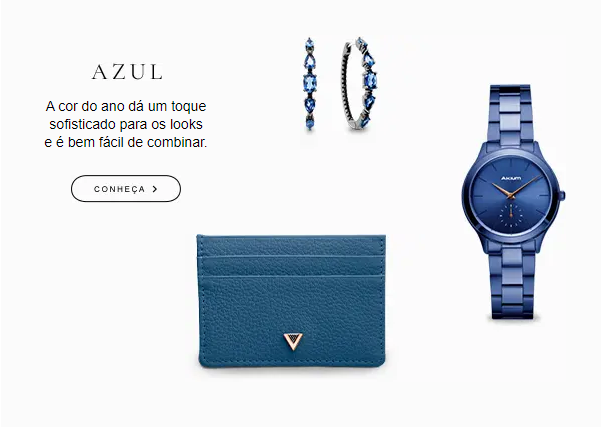Viewport: 603px width, 427px height.
Task: Open the blue Akium watch product image
Action: [513, 202]
